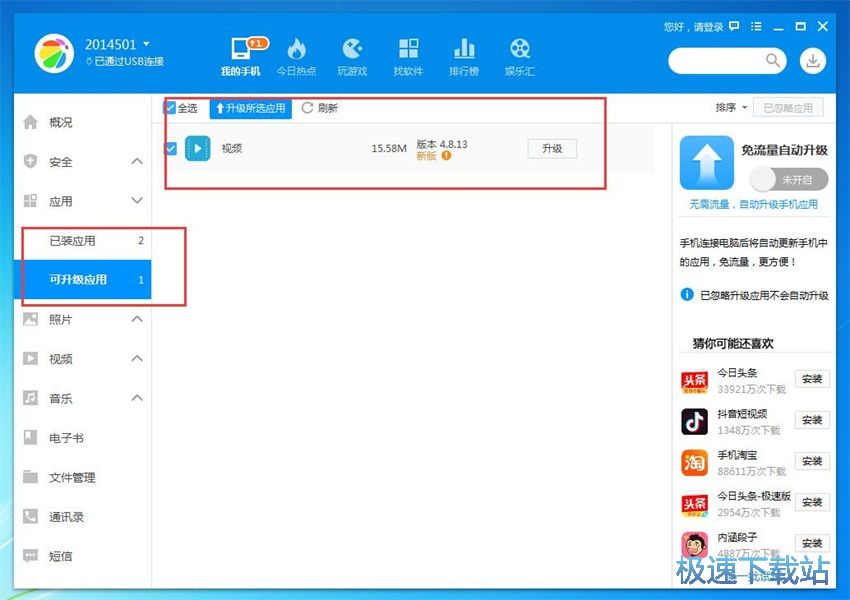Install 手机淘宝 app
The image size is (850, 600).
pyautogui.click(x=812, y=461)
